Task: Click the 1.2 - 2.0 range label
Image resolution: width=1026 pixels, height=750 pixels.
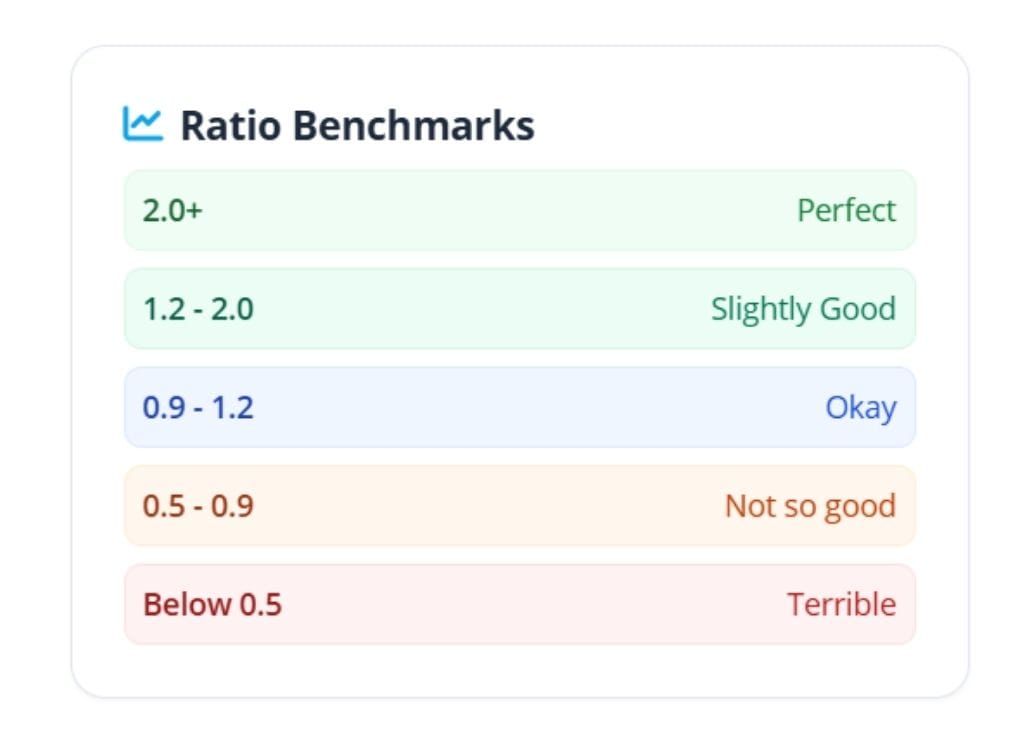Action: pos(199,308)
